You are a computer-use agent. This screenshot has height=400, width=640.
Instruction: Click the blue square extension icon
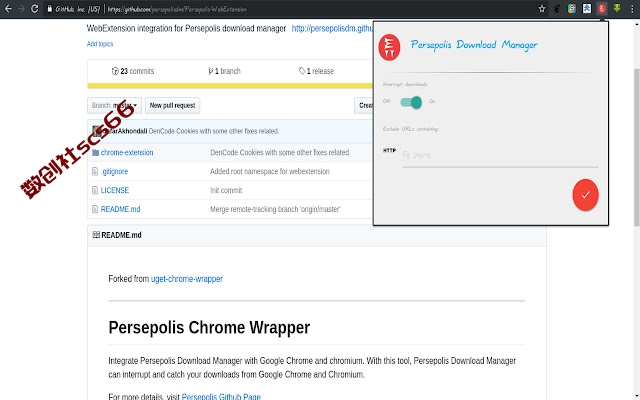tap(587, 9)
